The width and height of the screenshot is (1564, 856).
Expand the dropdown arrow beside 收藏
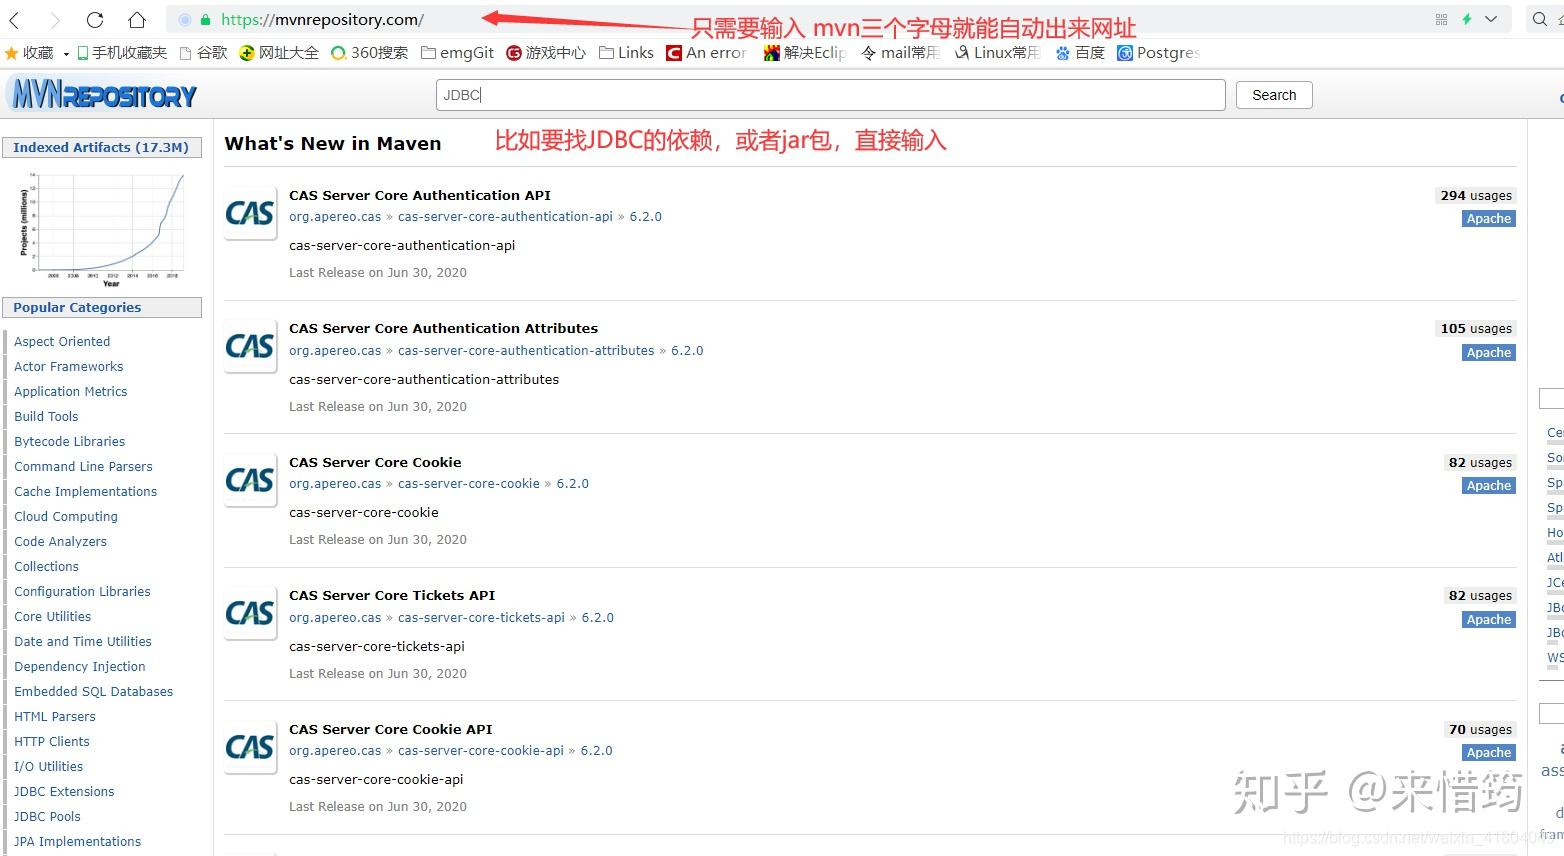65,52
